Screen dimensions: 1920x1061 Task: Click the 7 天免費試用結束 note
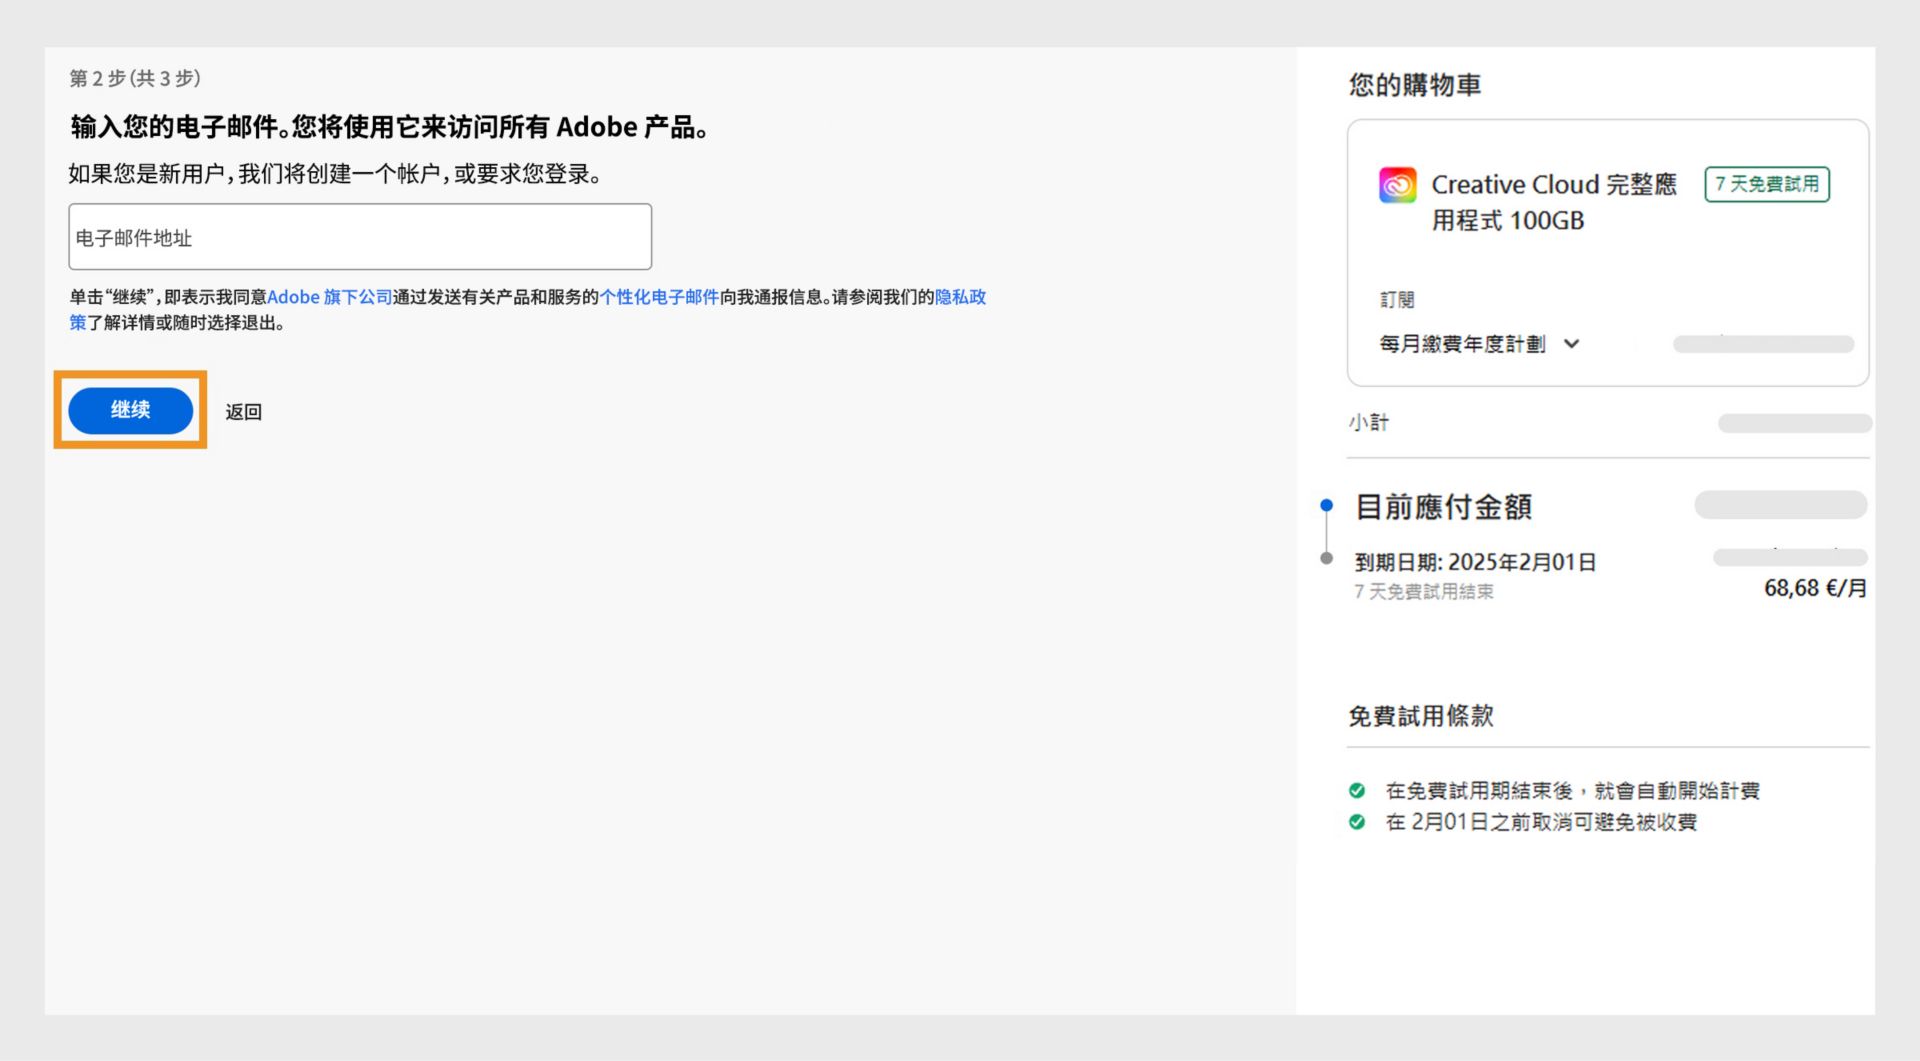tap(1424, 592)
